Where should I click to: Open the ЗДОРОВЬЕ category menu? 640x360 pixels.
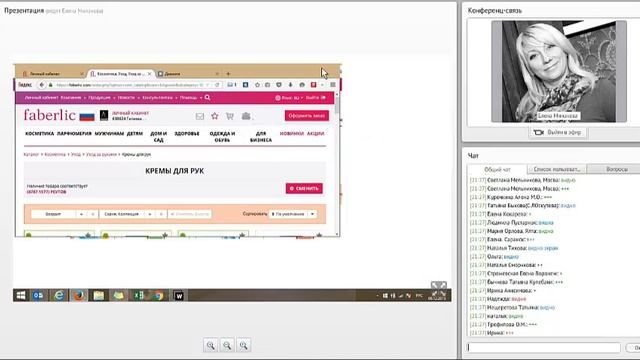coord(187,133)
